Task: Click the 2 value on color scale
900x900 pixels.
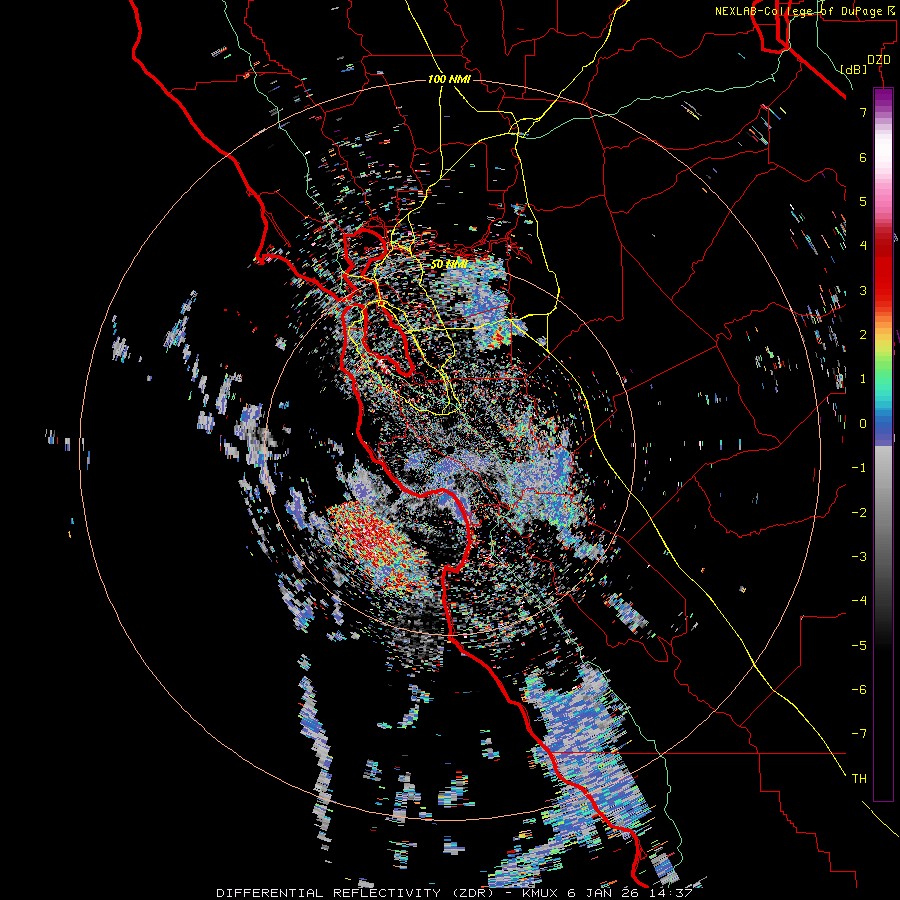Action: pyautogui.click(x=863, y=335)
